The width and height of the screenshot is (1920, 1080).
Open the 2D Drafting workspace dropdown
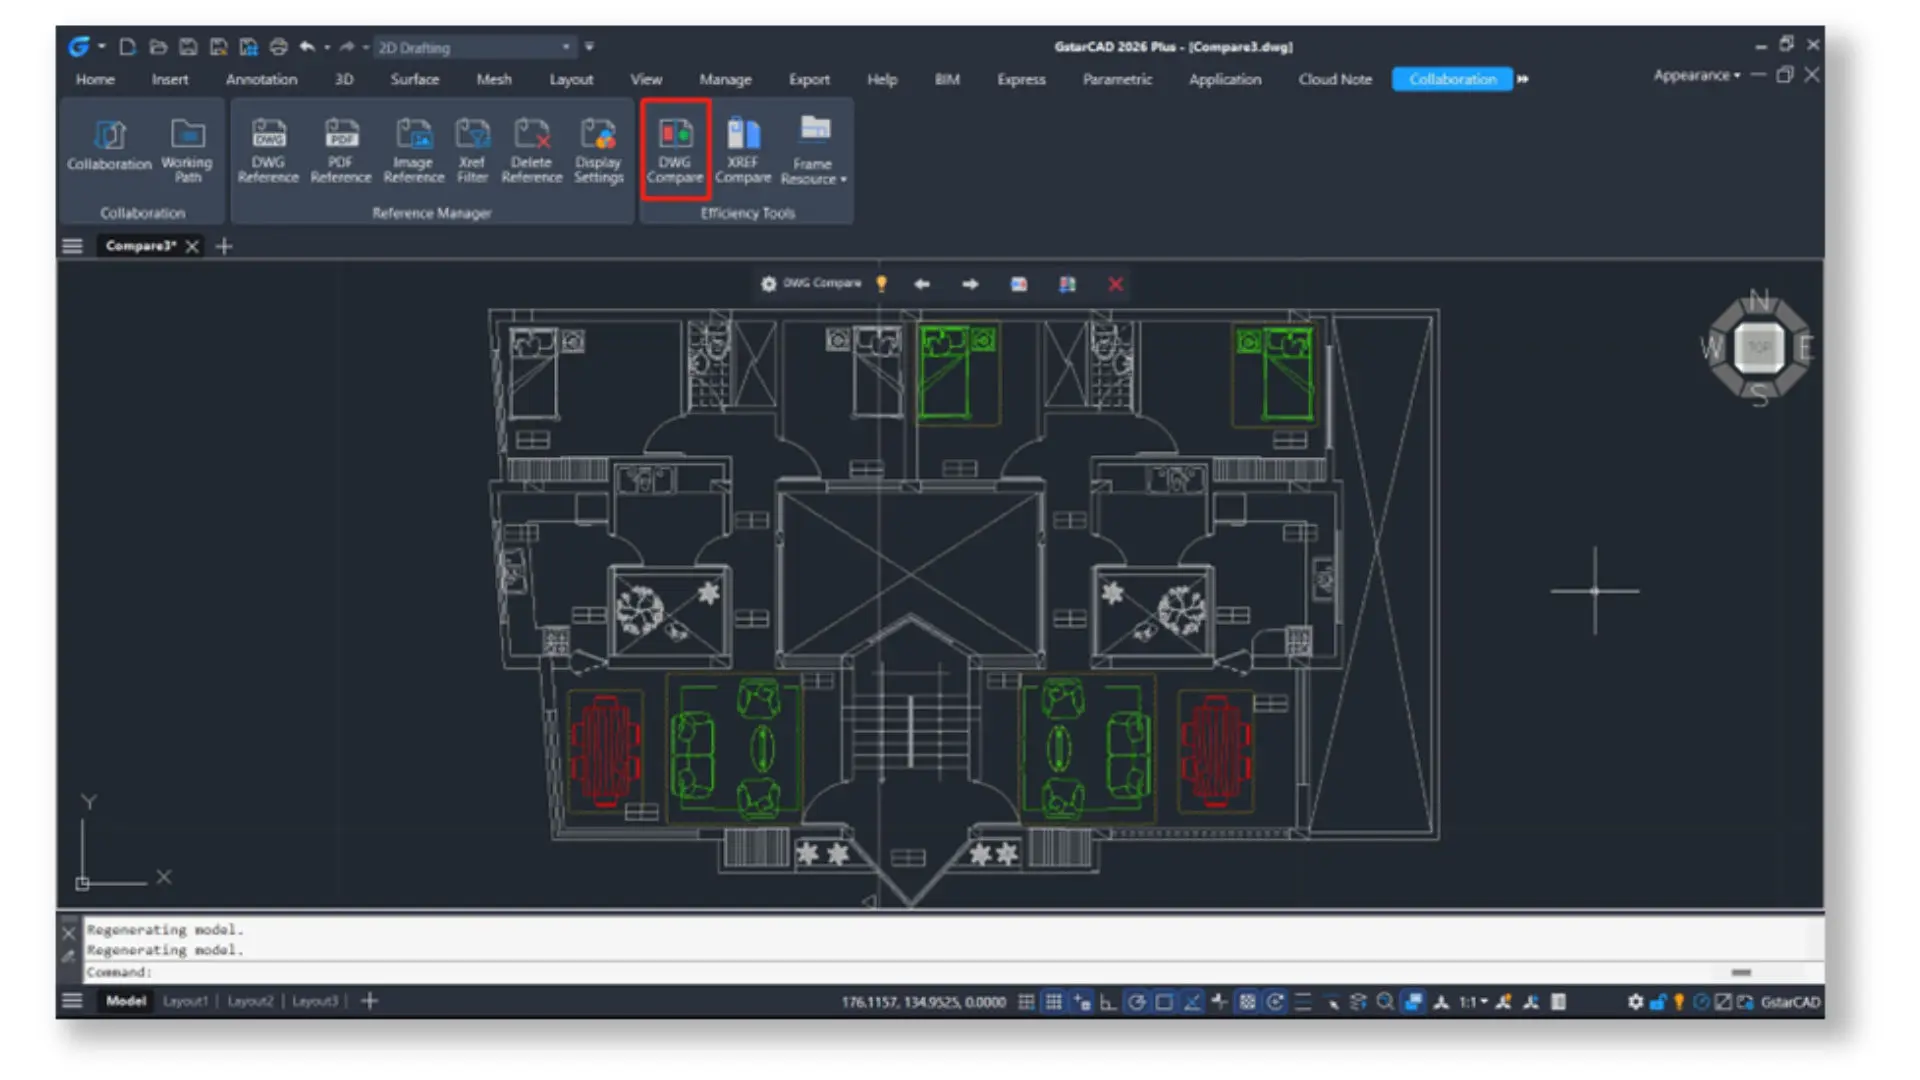pos(474,47)
